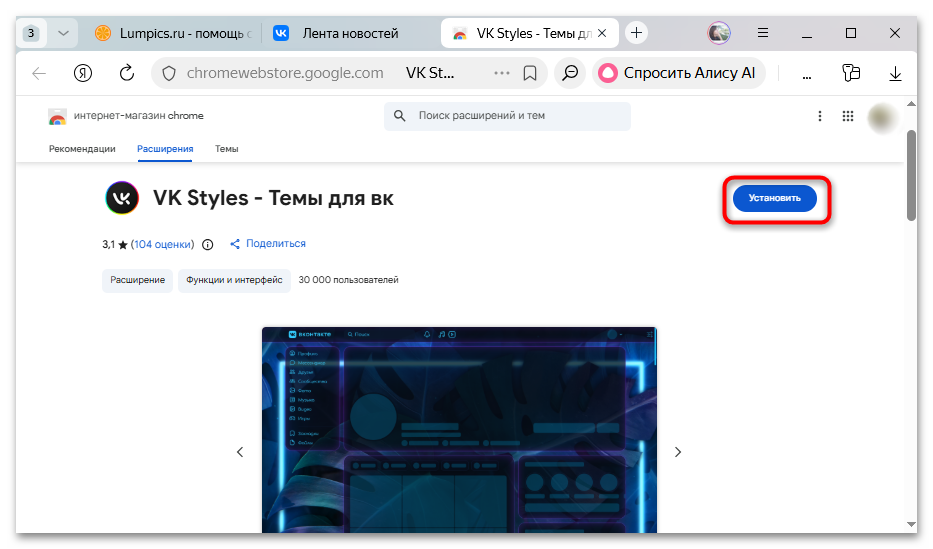Open the 104 оценки ratings link
The image size is (933, 549).
[x=162, y=244]
